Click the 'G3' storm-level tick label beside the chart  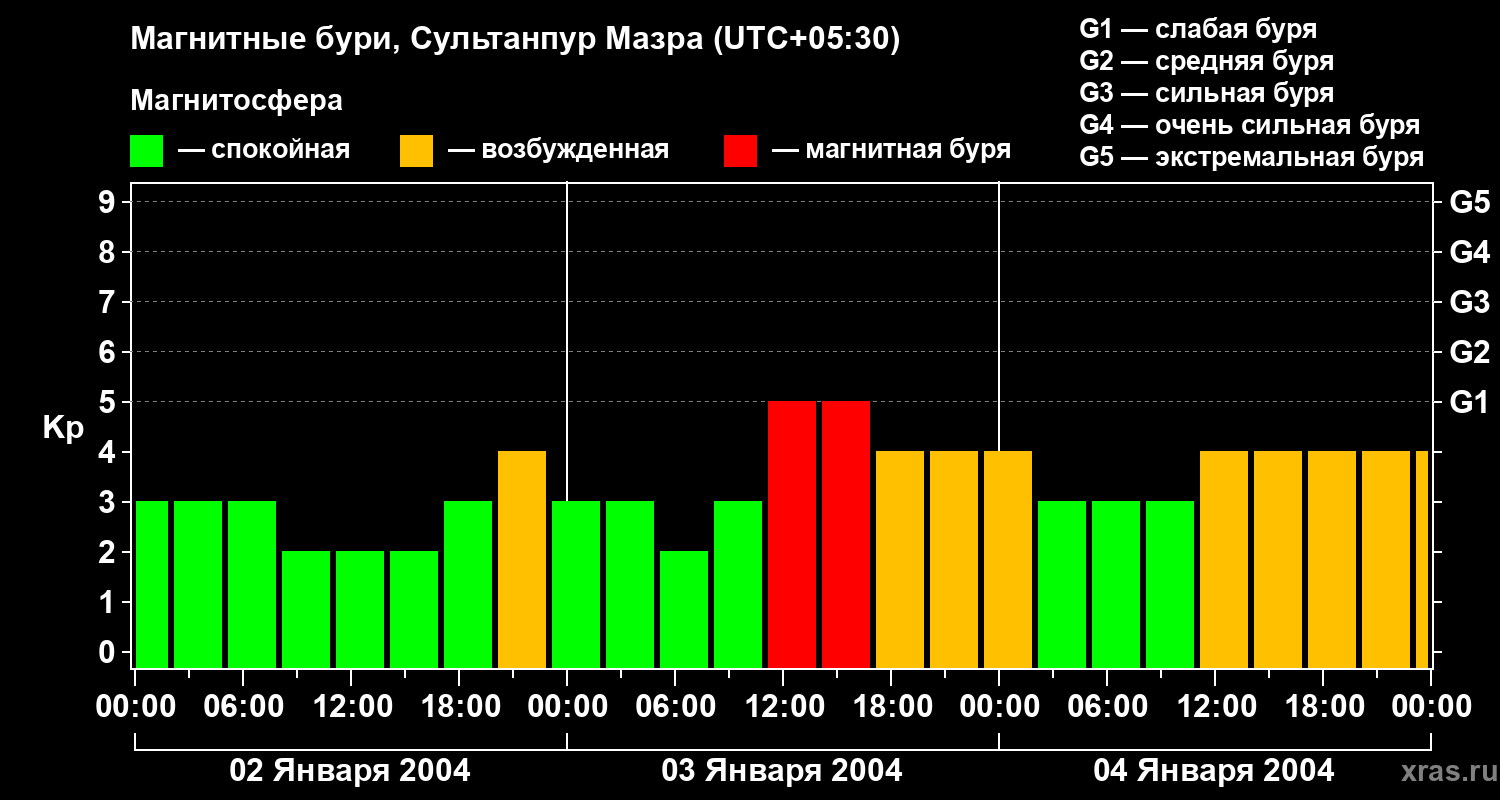(x=1469, y=302)
